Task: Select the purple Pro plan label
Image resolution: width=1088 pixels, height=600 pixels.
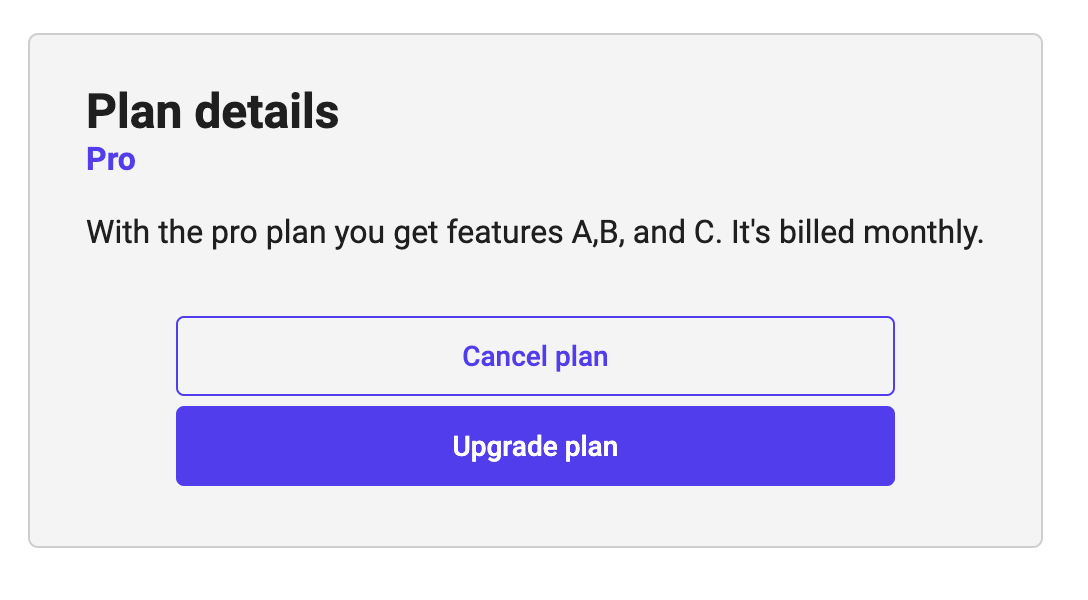Action: pyautogui.click(x=111, y=159)
